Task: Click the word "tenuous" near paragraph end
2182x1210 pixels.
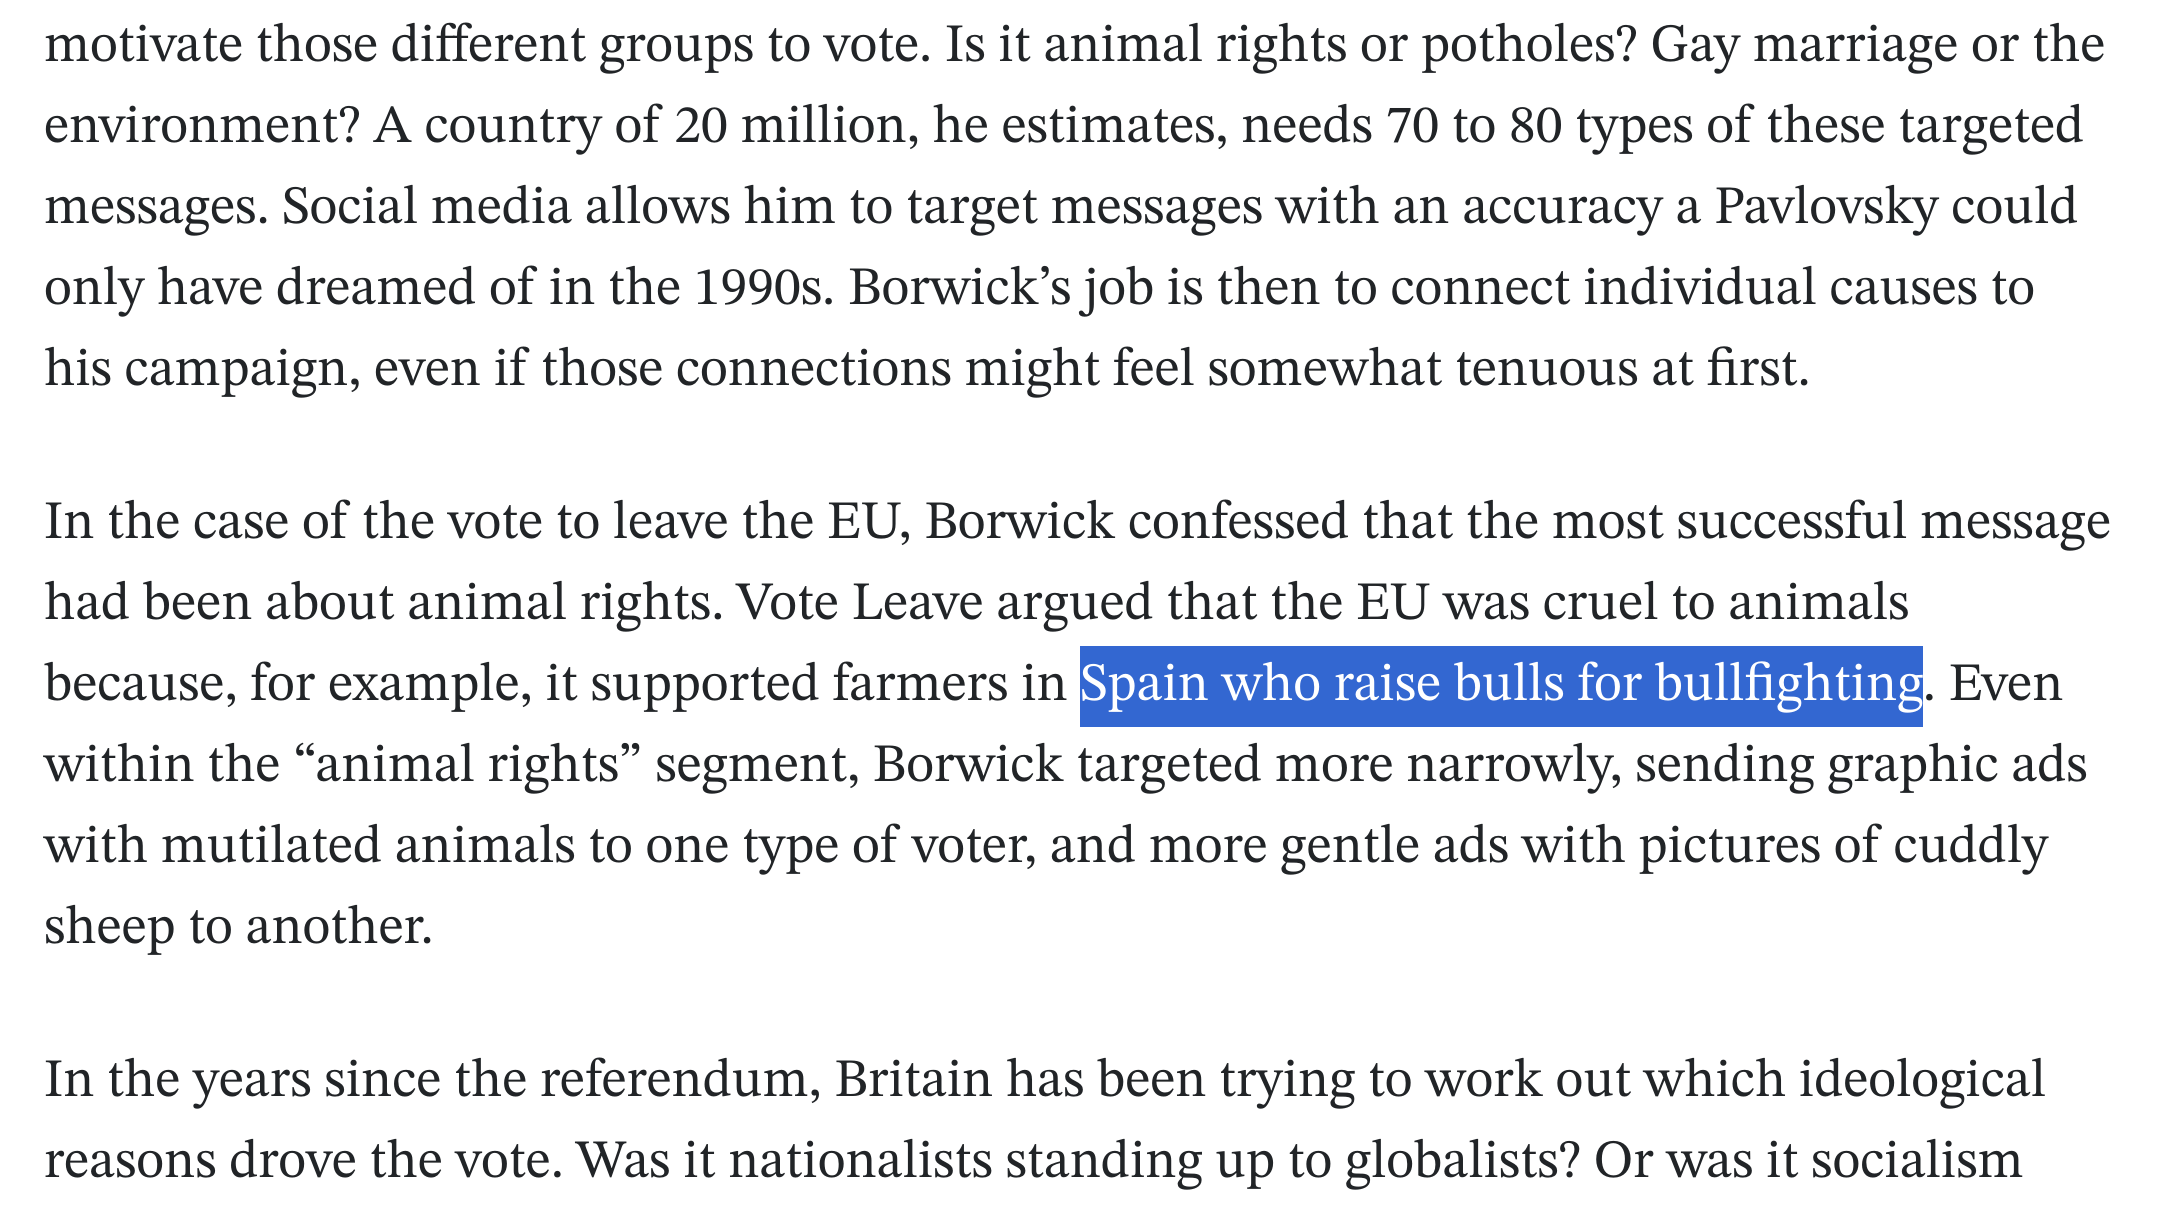Action: click(x=1547, y=368)
